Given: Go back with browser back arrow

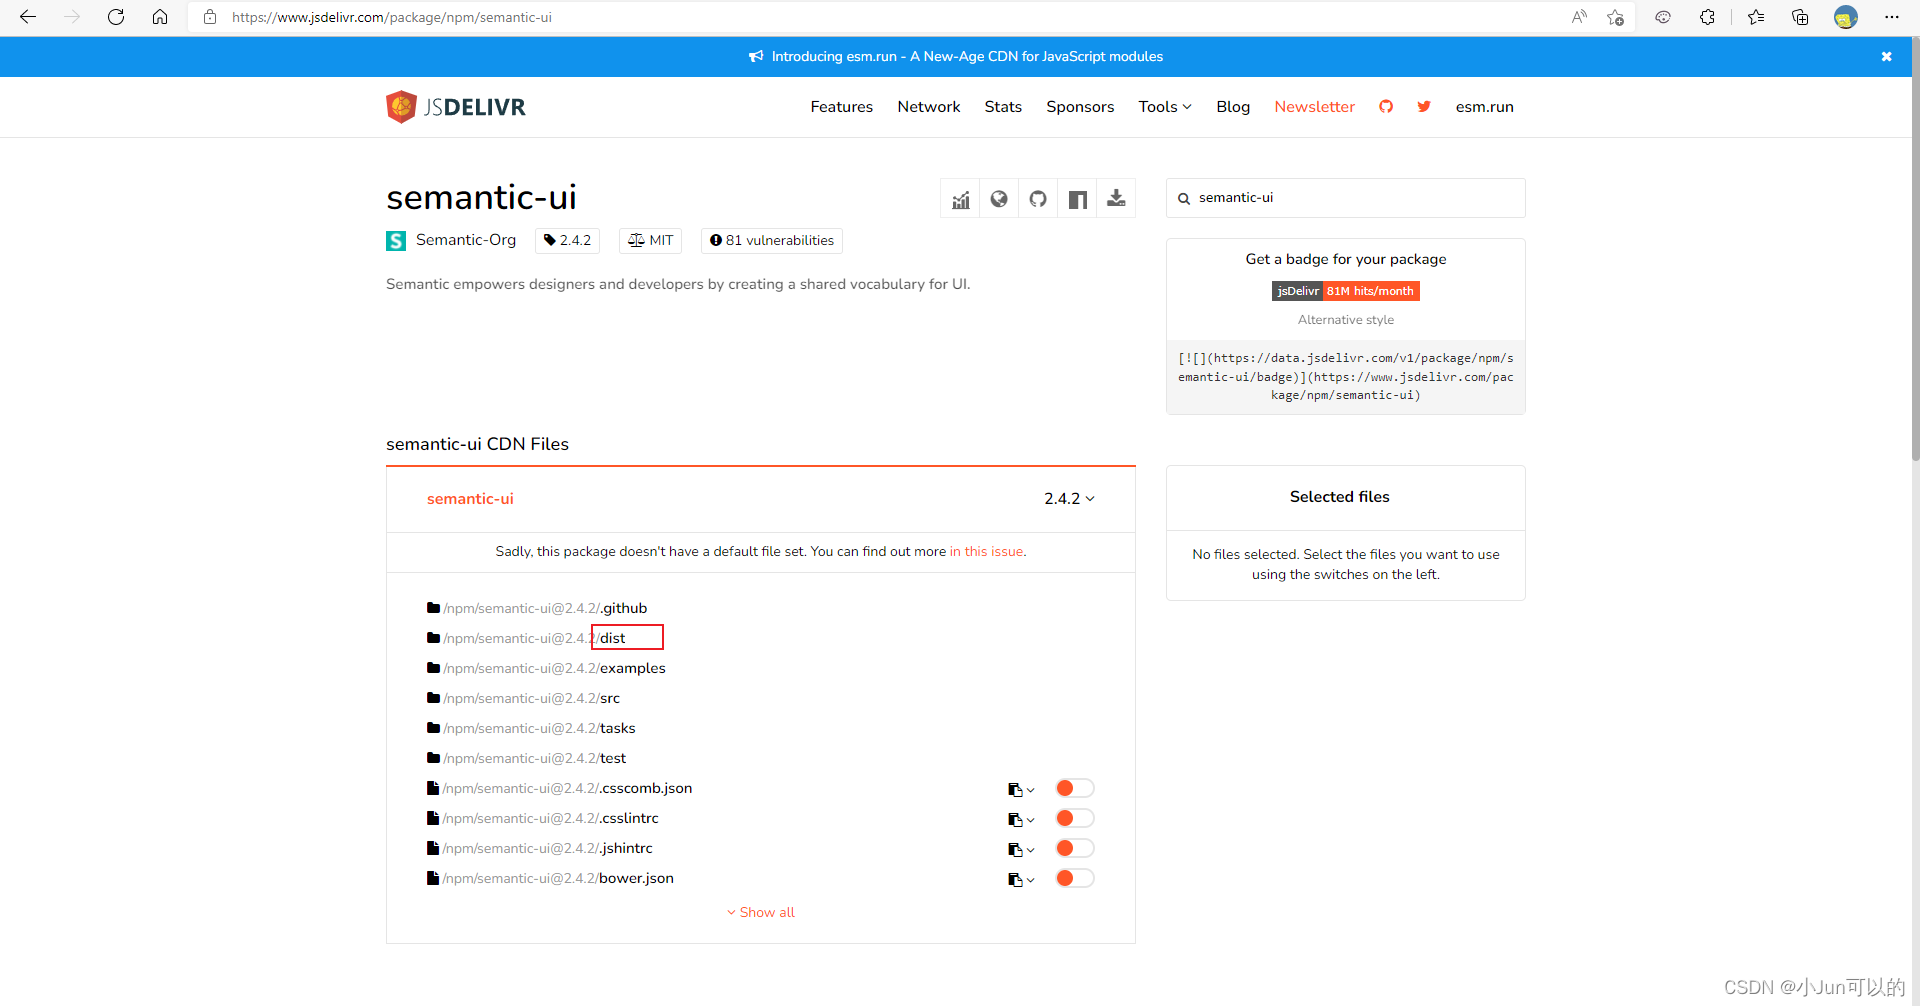Looking at the screenshot, I should [28, 17].
